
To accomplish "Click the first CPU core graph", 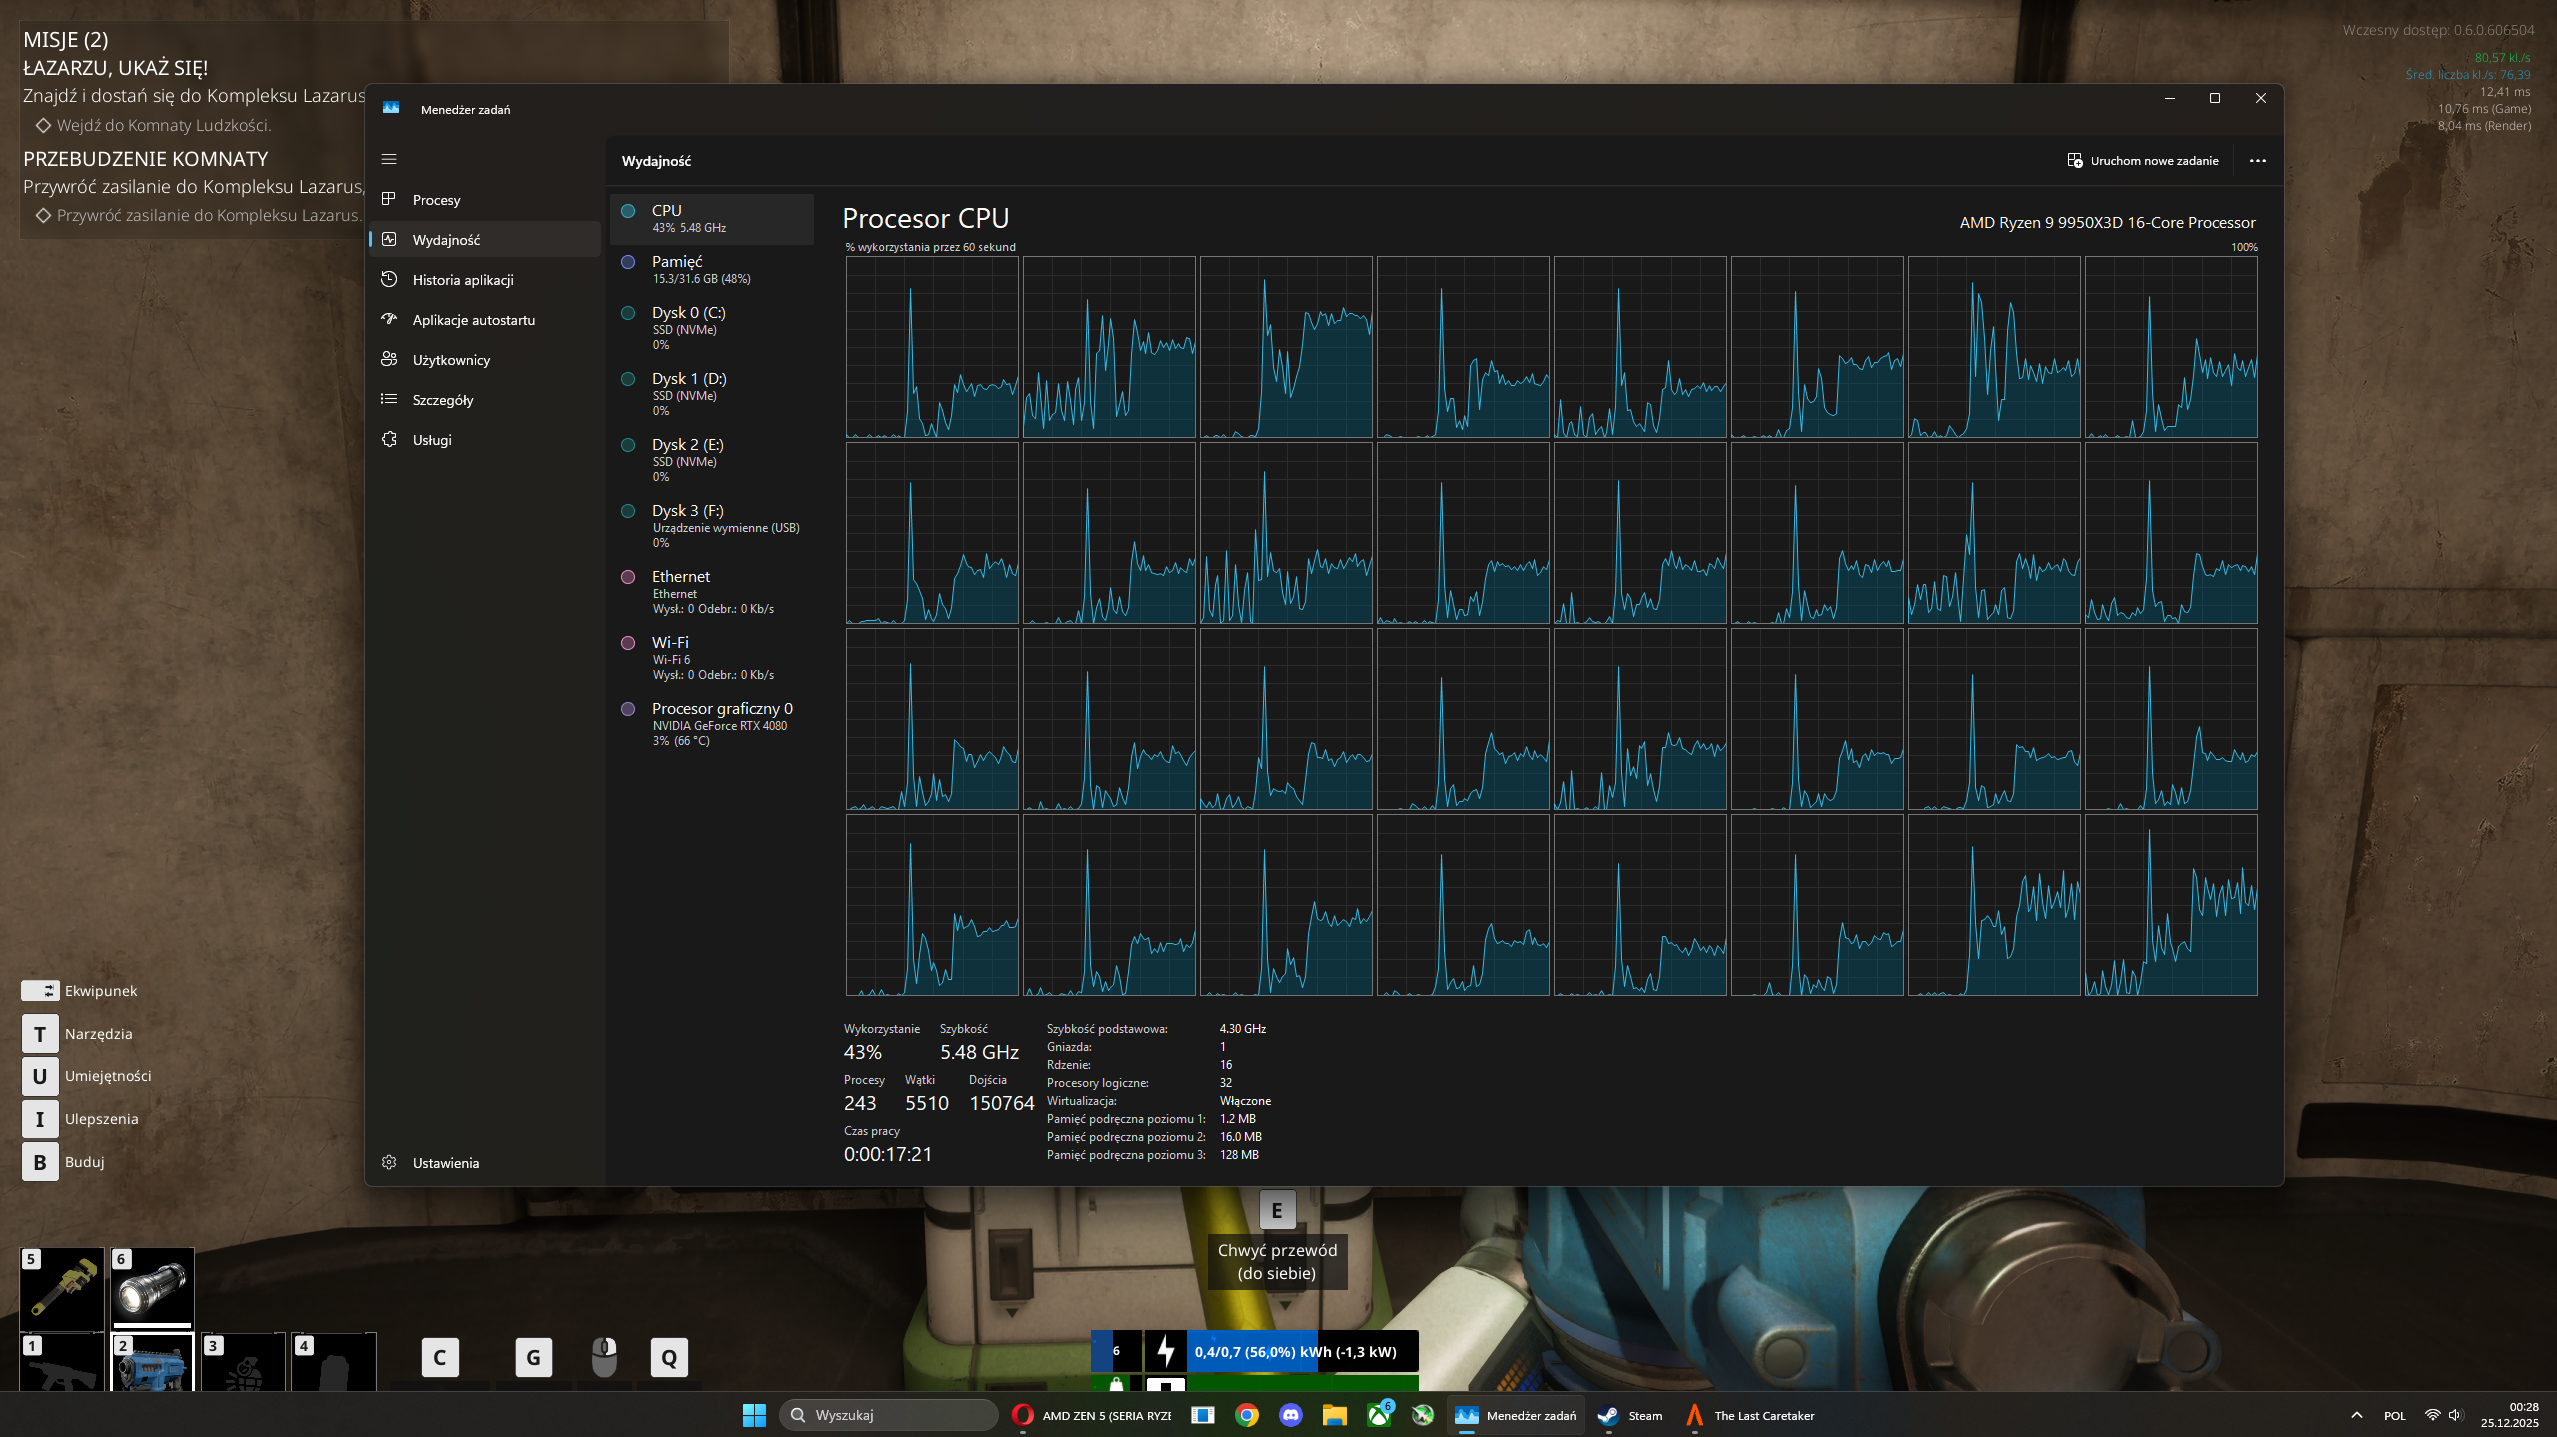I will (x=931, y=347).
